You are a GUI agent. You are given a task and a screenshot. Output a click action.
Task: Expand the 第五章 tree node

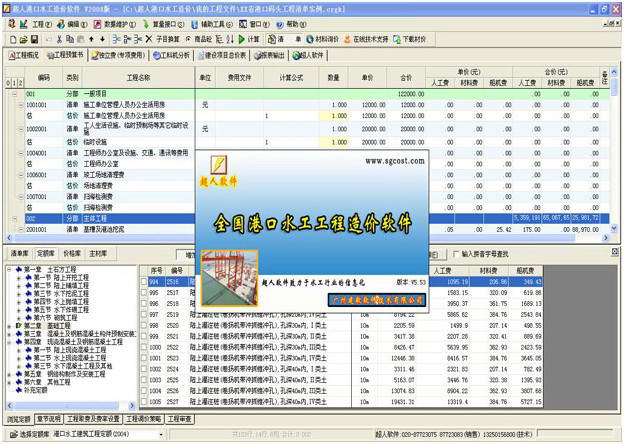pyautogui.click(x=9, y=374)
